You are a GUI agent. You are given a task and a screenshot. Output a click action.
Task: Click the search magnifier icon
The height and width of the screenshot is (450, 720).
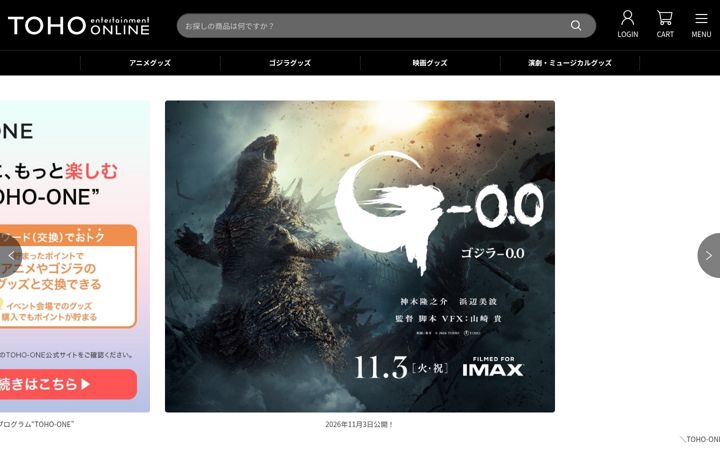tap(576, 26)
